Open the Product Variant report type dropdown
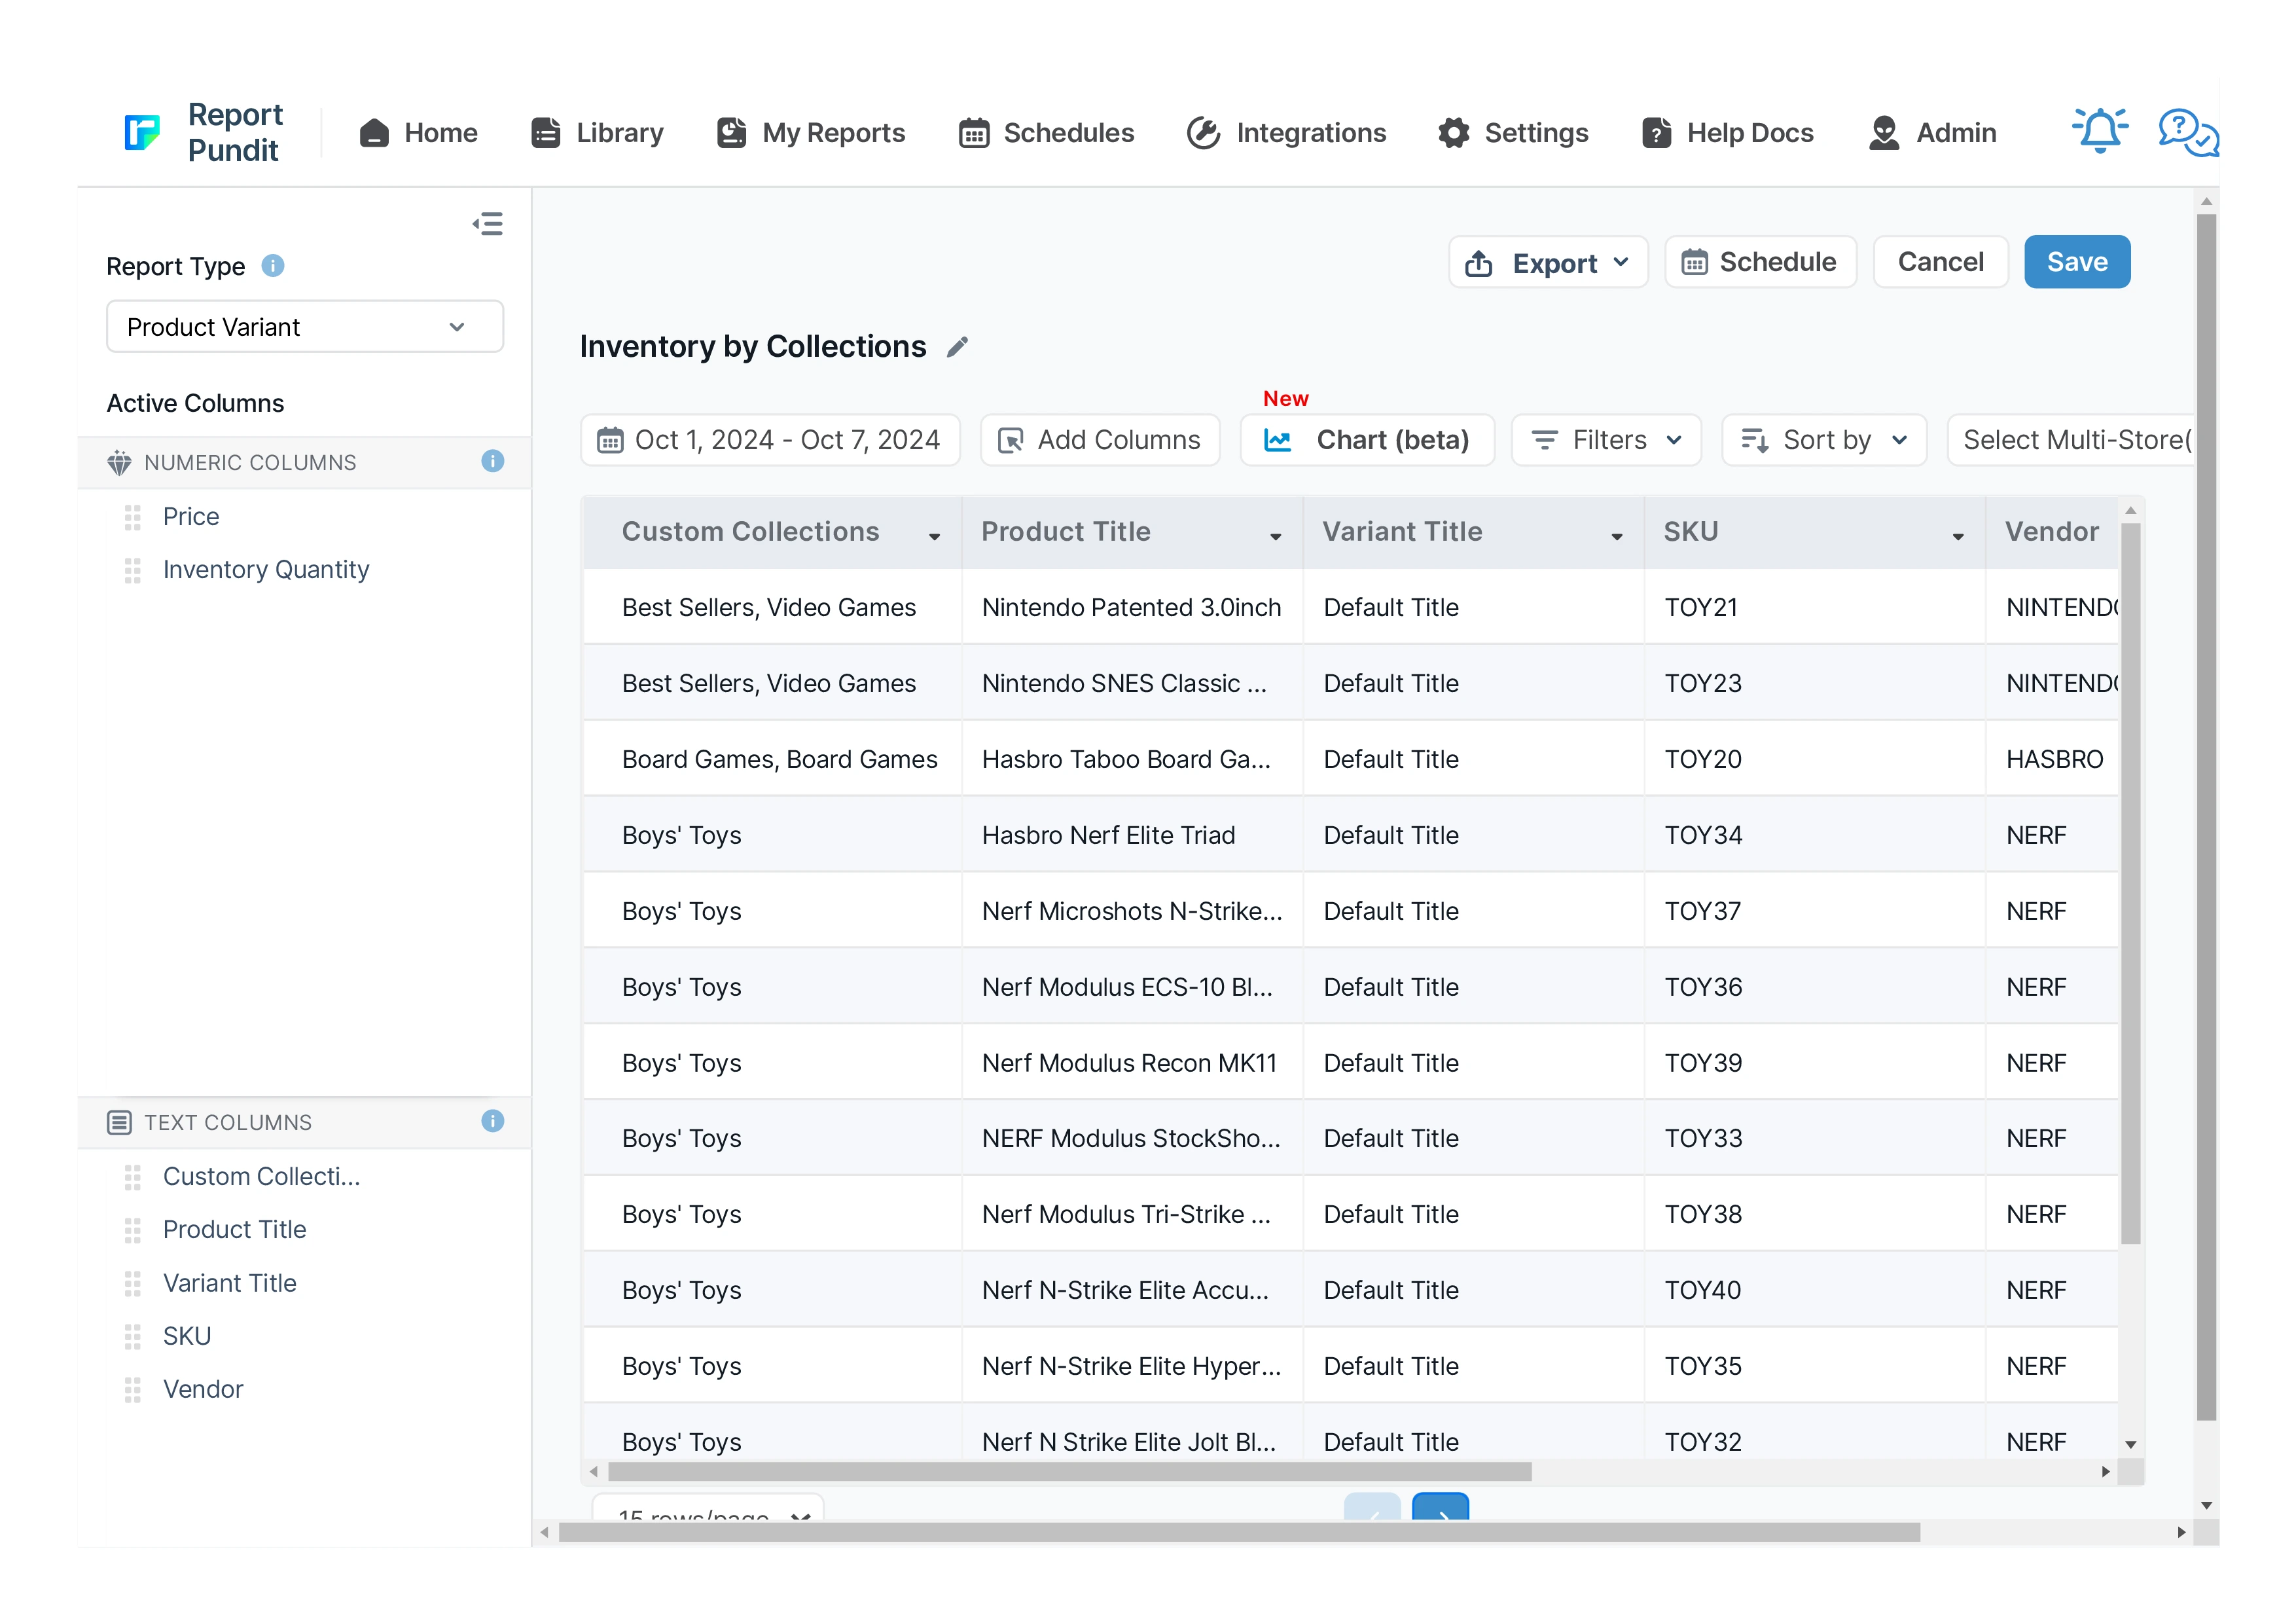The height and width of the screenshot is (1623, 2296). [304, 327]
